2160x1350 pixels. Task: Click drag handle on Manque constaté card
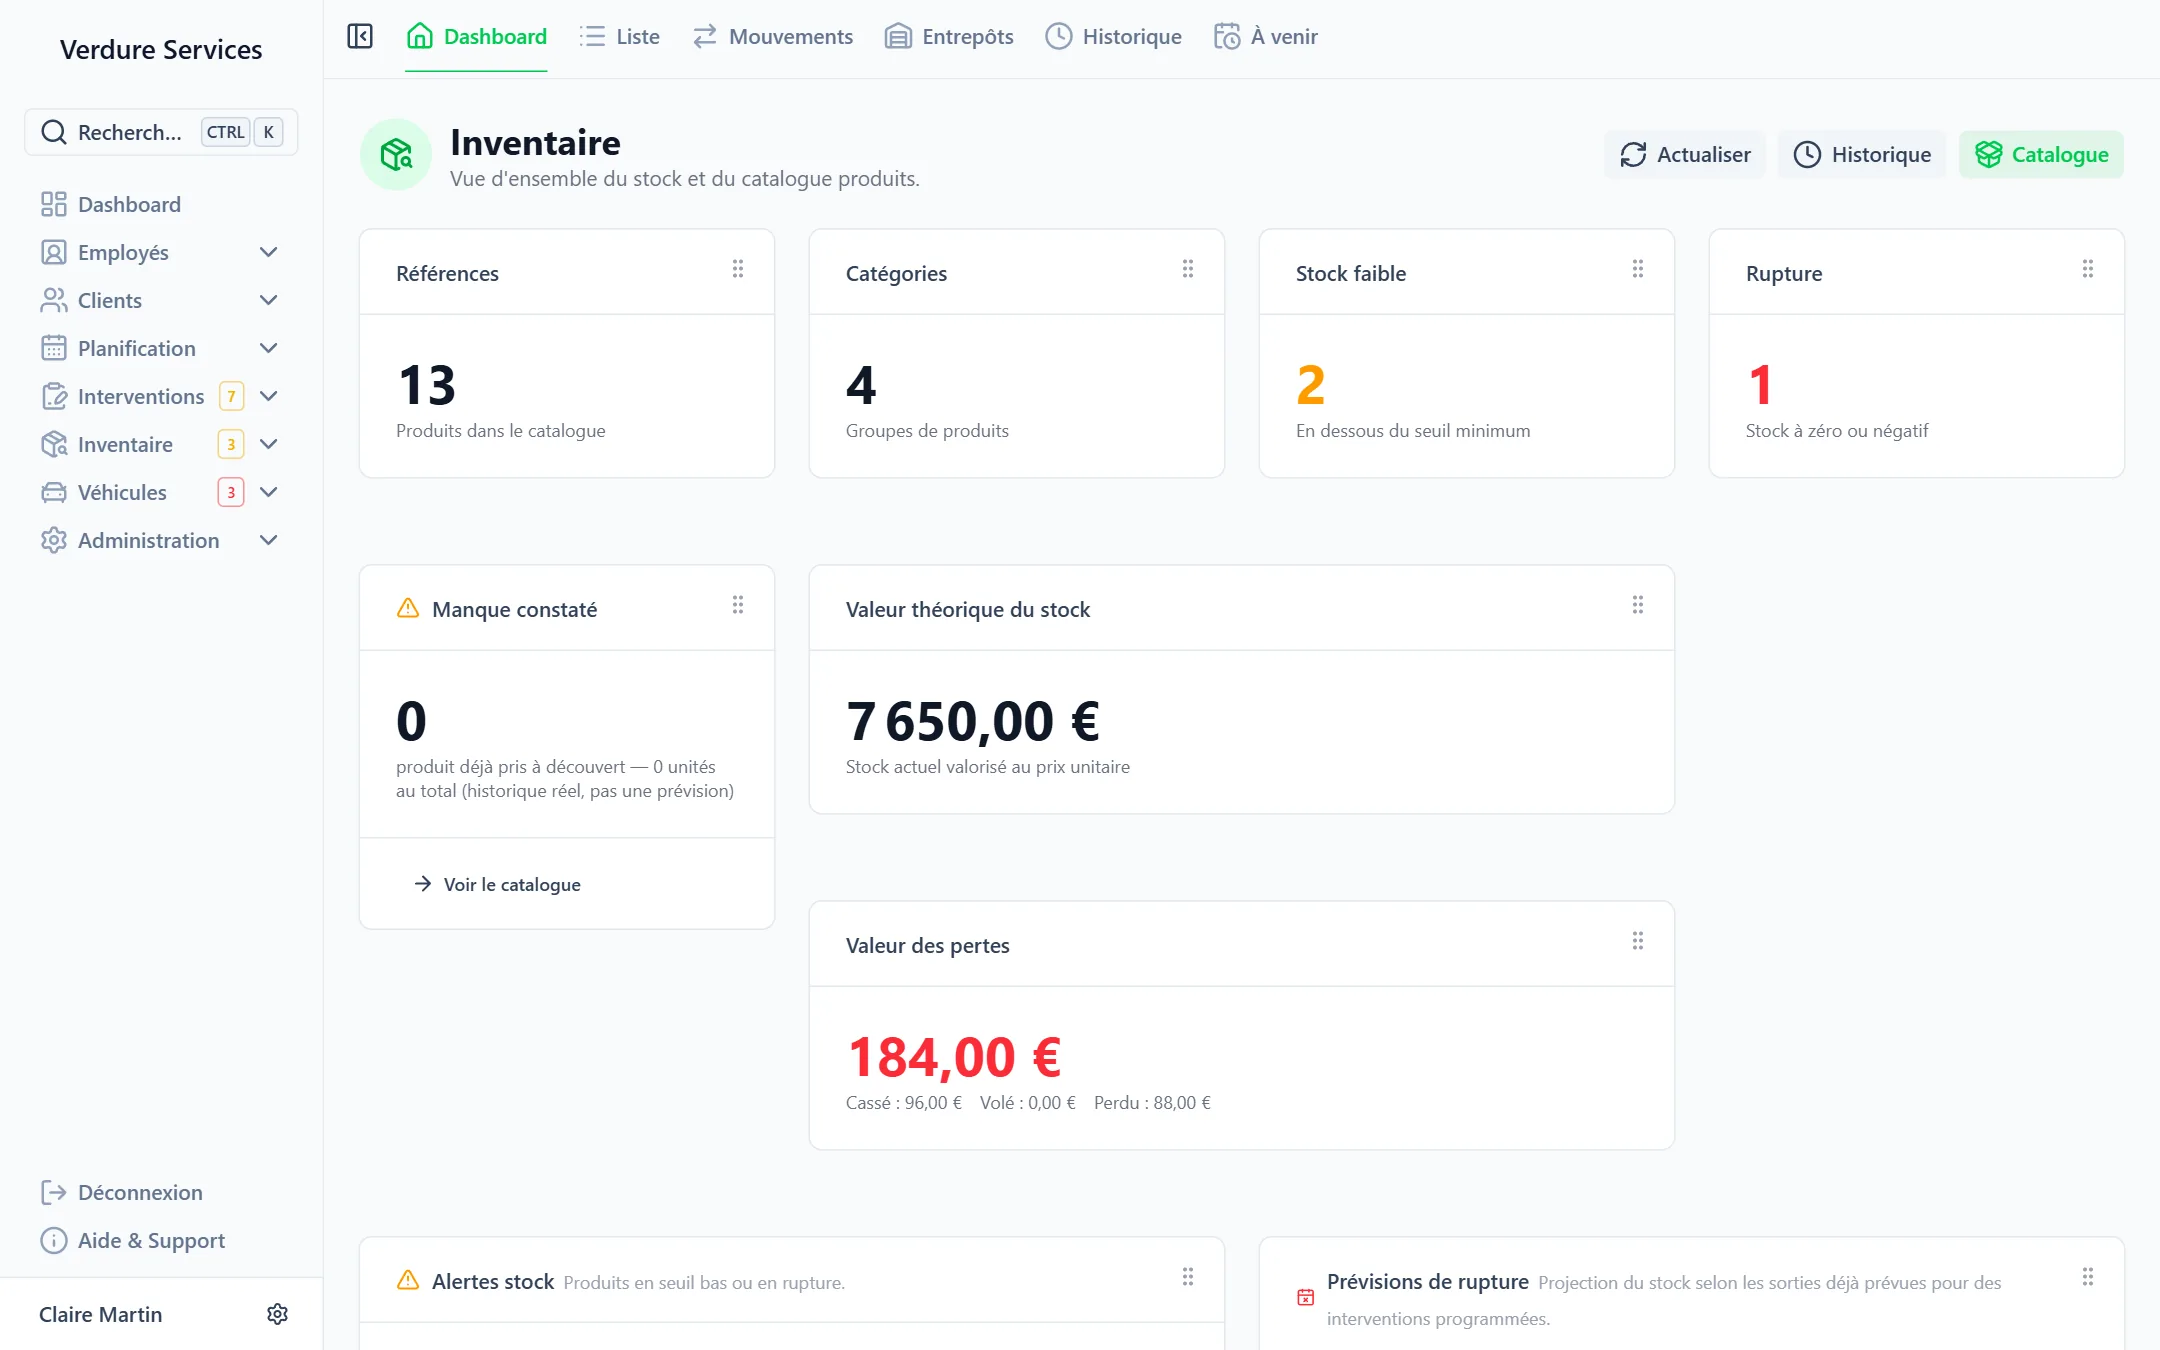point(738,605)
